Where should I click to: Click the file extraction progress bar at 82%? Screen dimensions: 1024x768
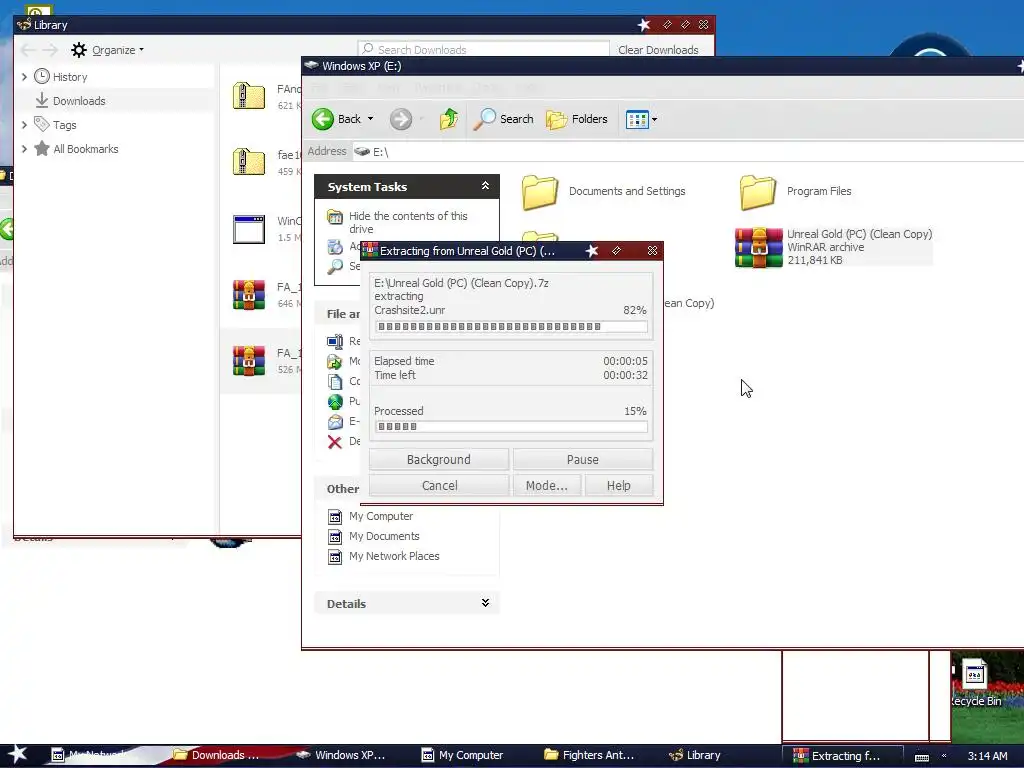click(x=511, y=327)
